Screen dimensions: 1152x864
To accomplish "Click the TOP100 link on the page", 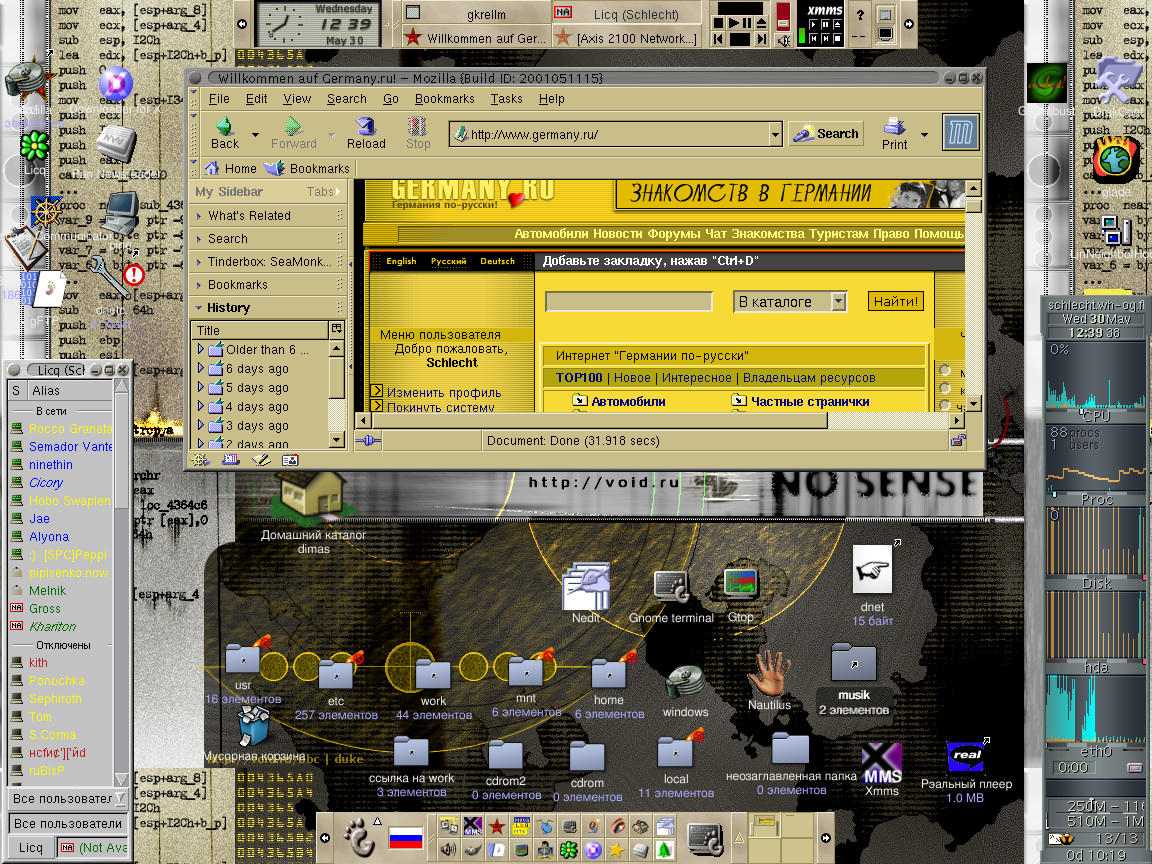I will 579,378.
